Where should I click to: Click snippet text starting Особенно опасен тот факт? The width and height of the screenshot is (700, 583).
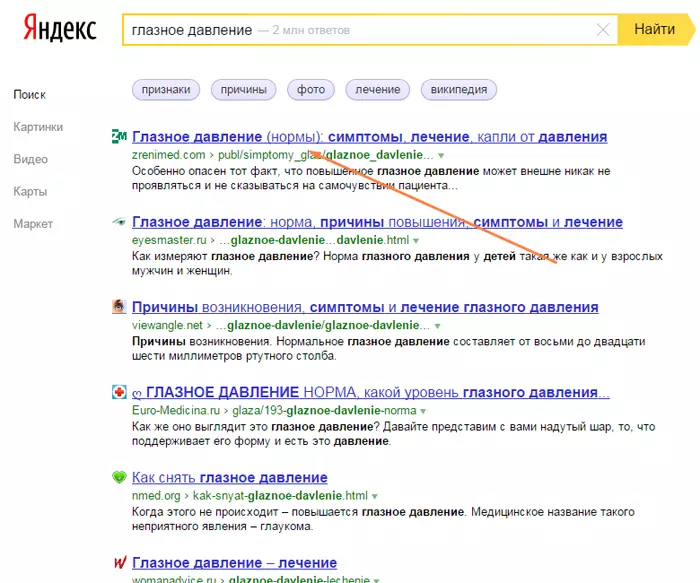coord(371,178)
